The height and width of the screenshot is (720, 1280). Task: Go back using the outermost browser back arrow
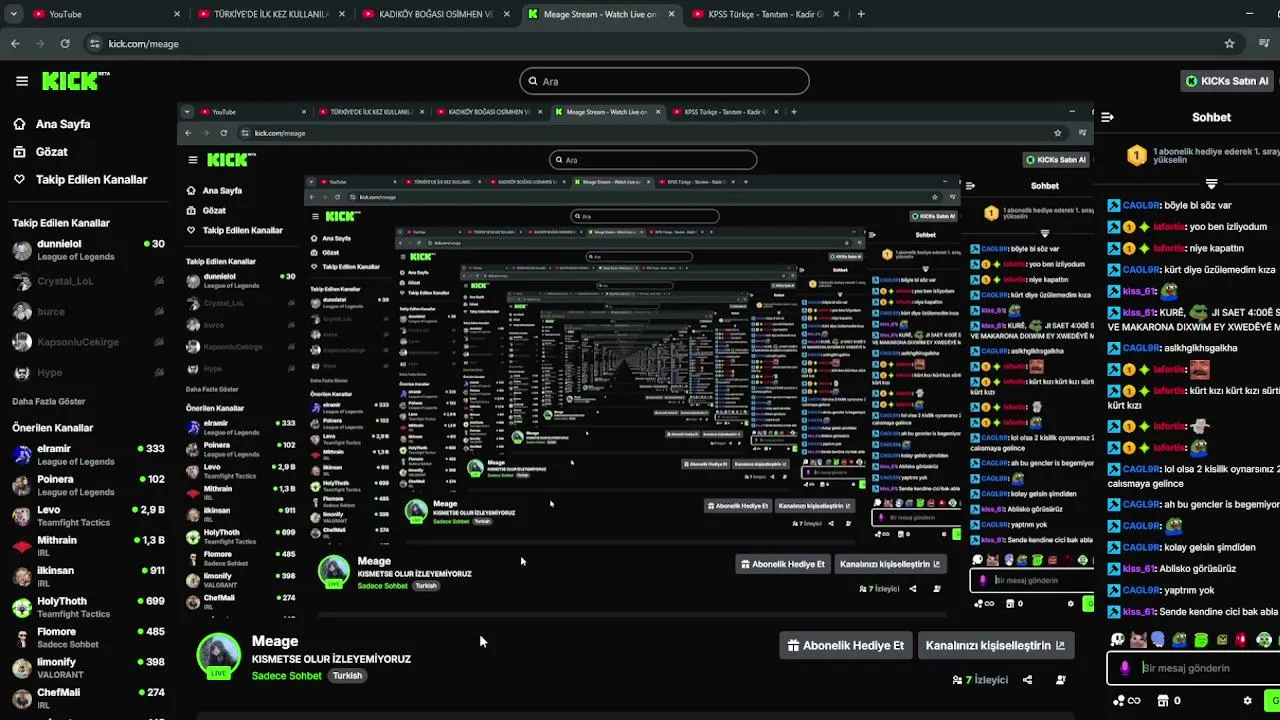(x=15, y=44)
